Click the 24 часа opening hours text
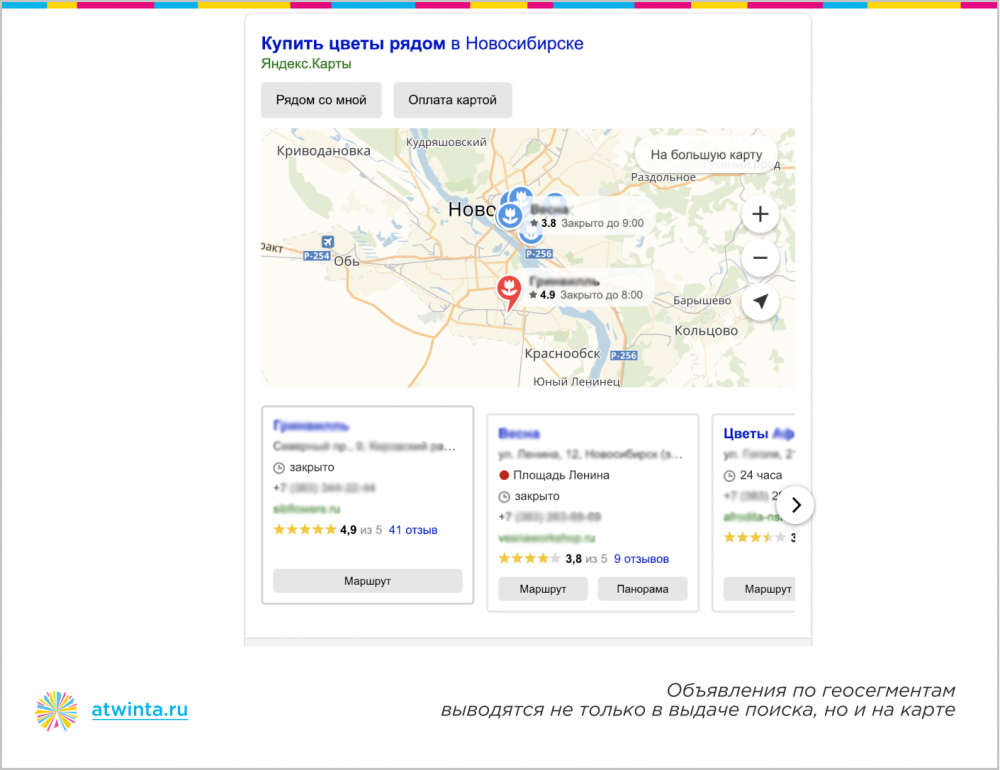1000x770 pixels. [761, 475]
